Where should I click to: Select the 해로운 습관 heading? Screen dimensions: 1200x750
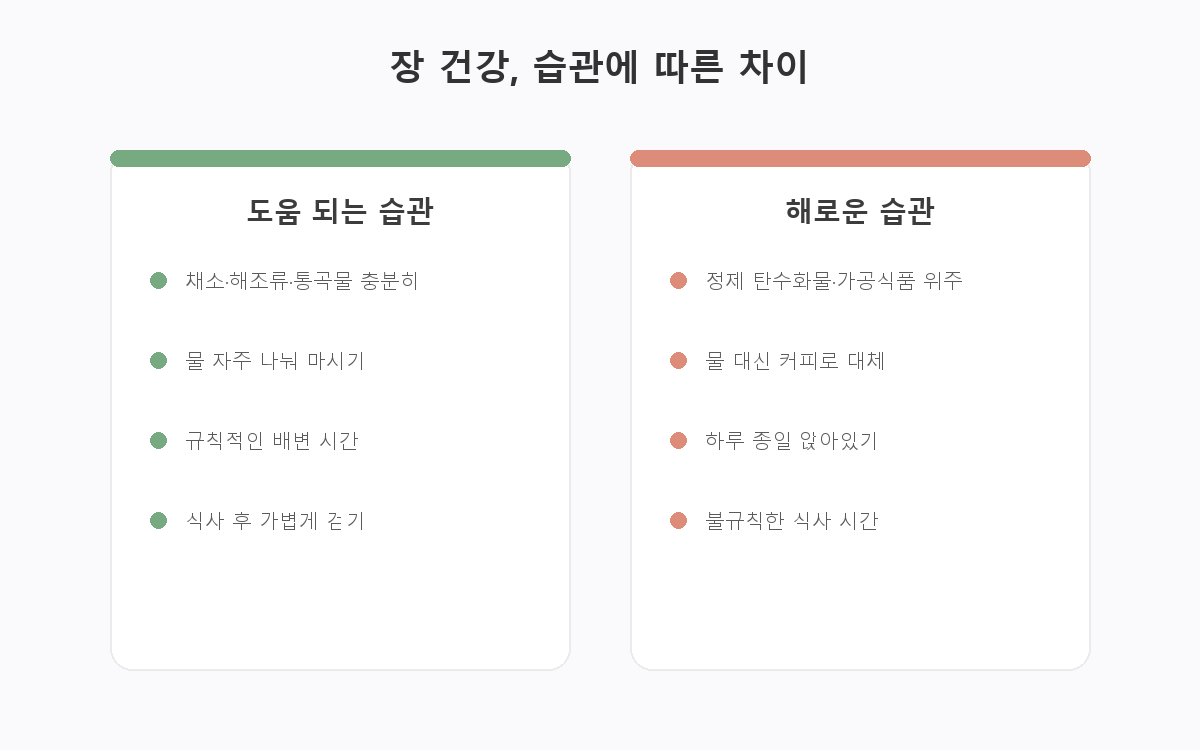[x=860, y=212]
